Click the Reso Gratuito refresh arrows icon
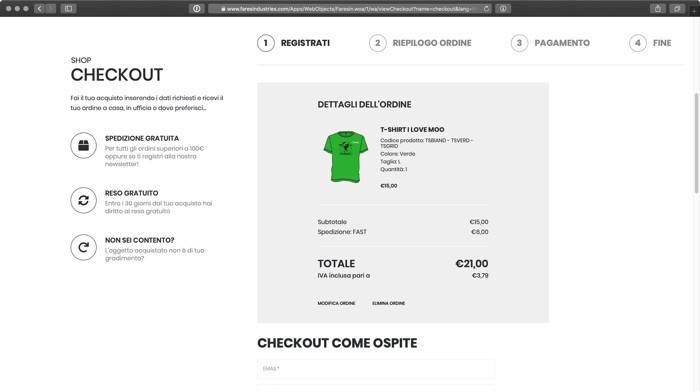Screen dimensions: 700x392 tap(83, 200)
